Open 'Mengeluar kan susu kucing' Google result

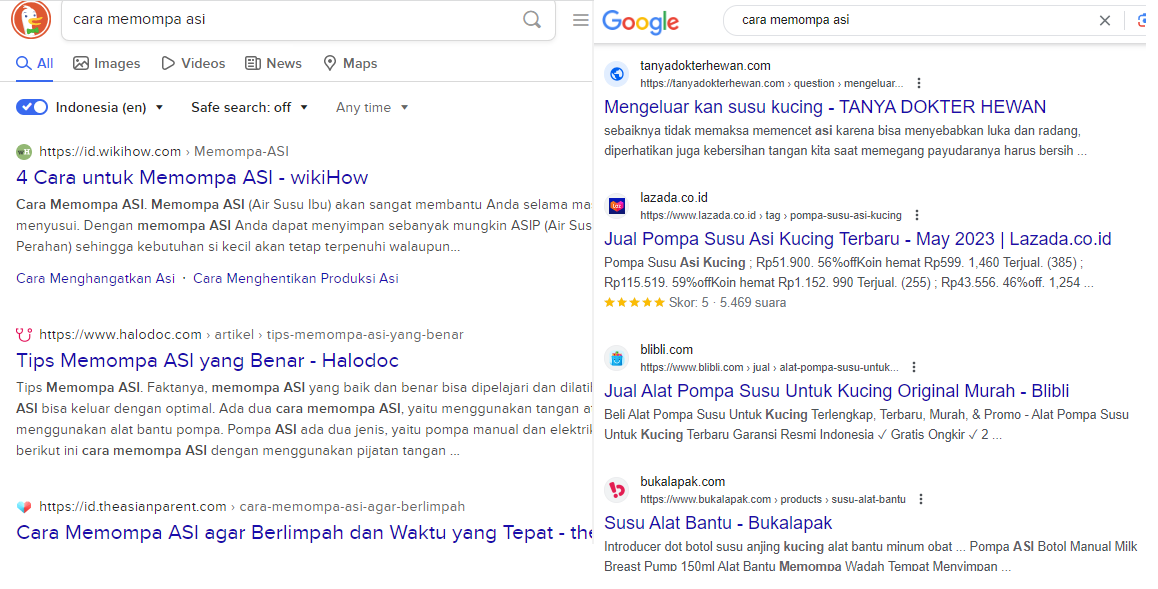click(825, 107)
